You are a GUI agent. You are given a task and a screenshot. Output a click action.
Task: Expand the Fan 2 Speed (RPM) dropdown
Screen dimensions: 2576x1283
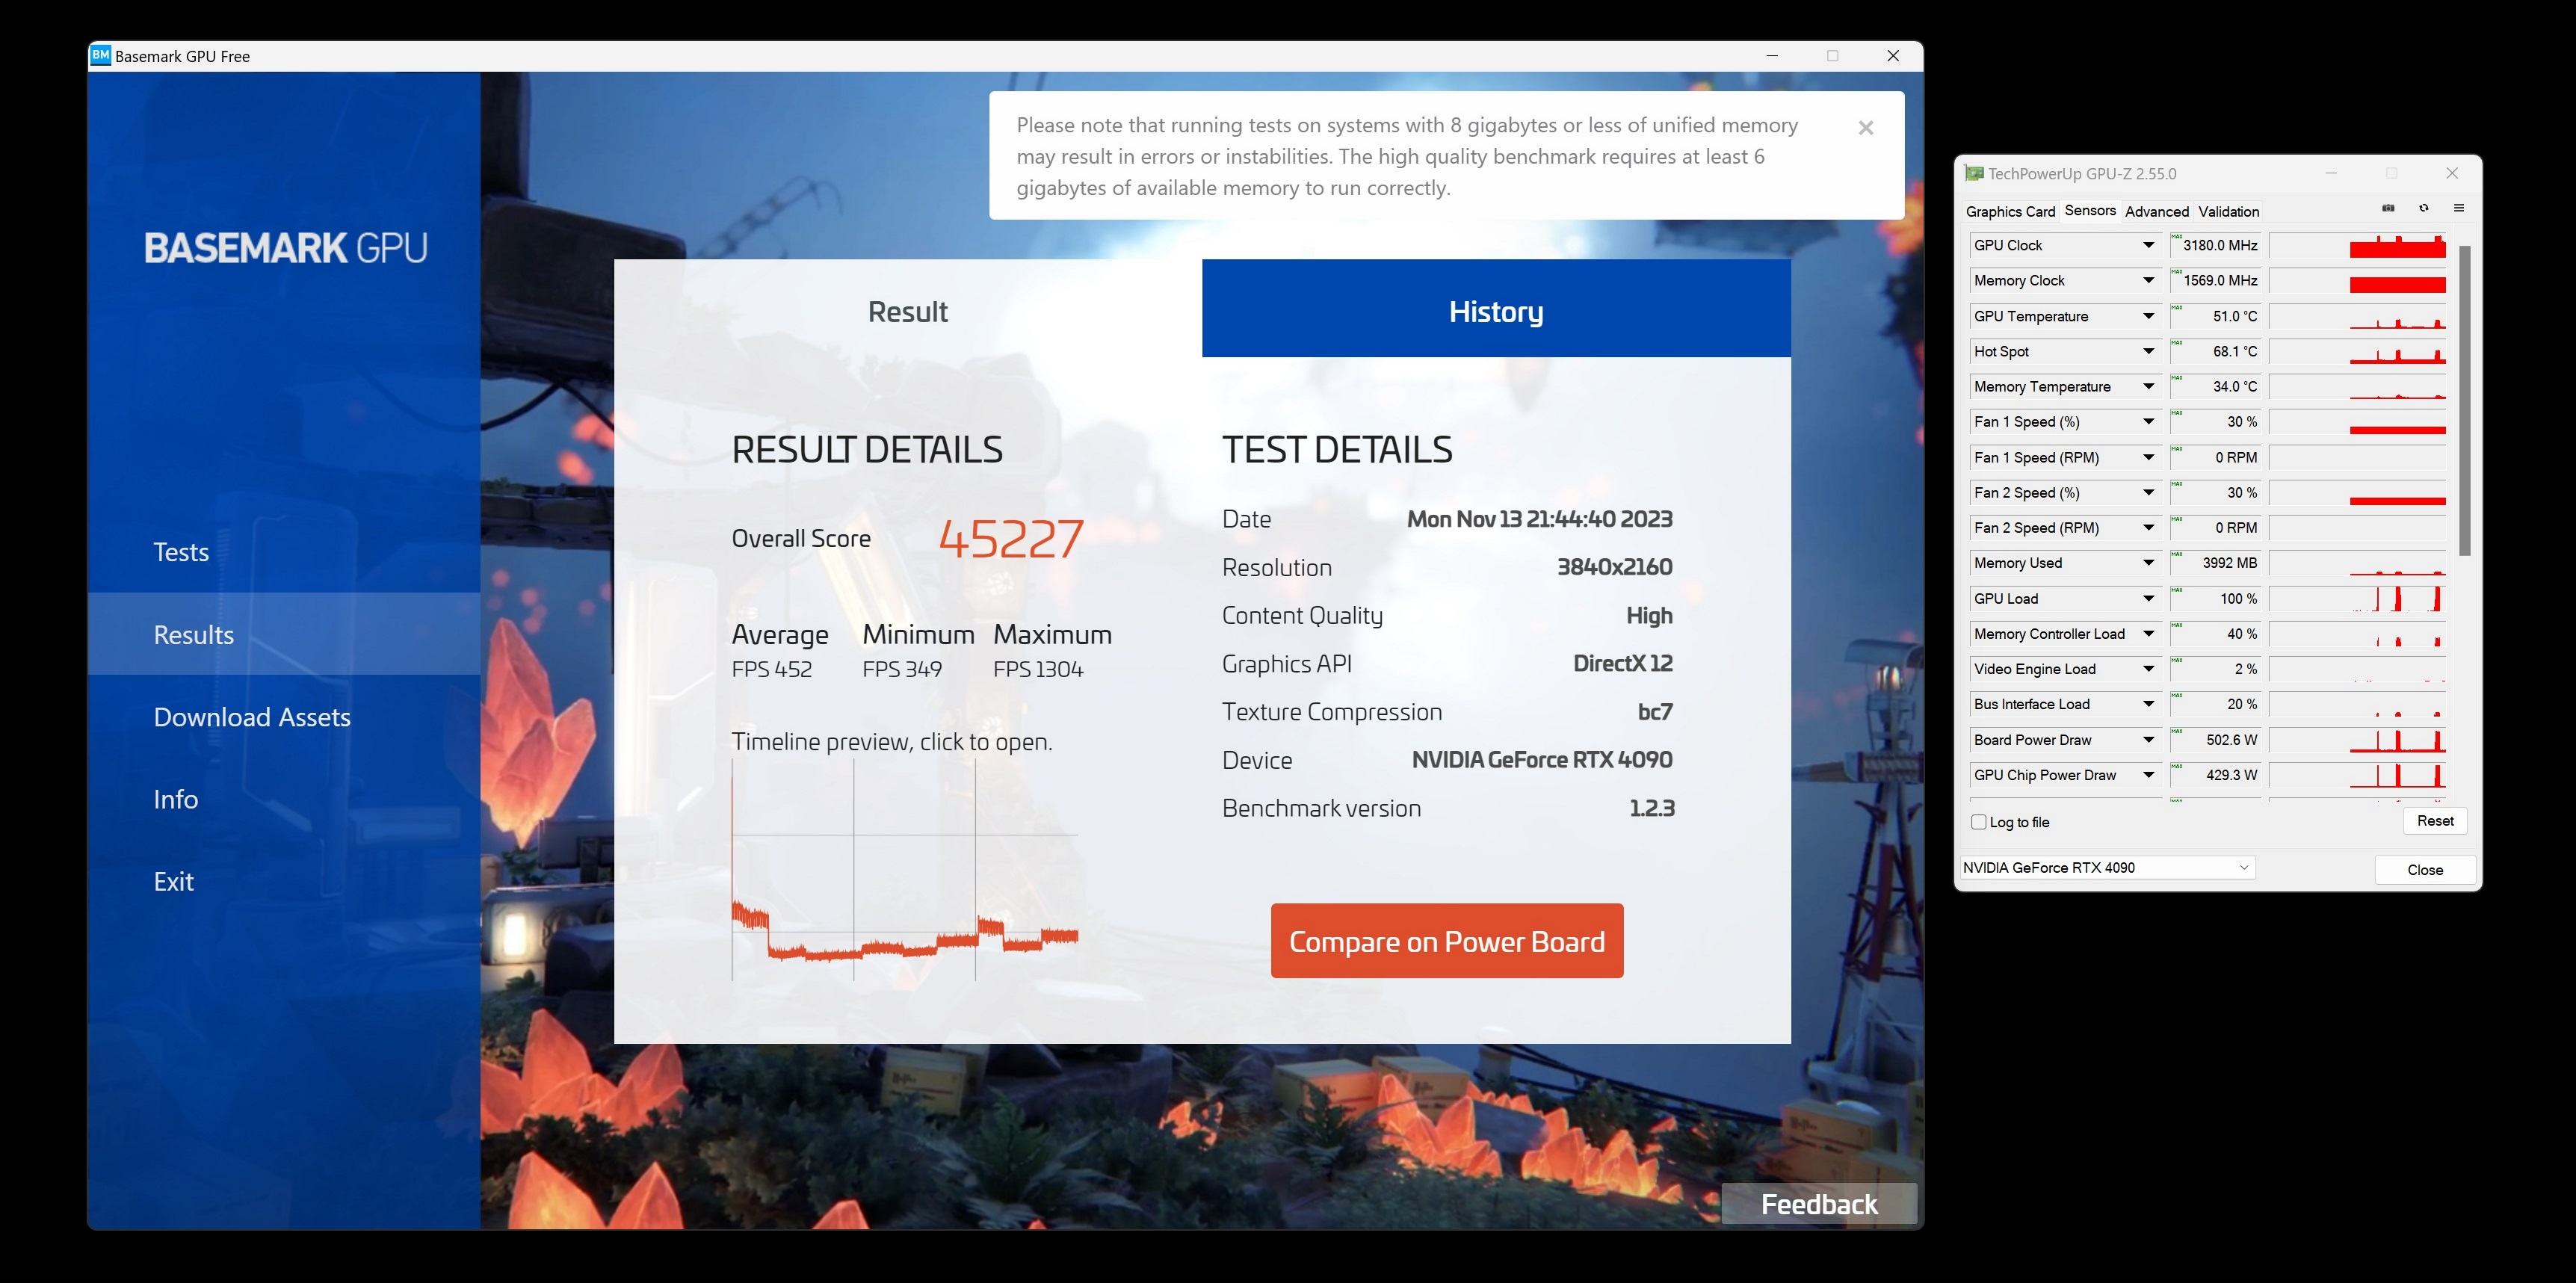(2148, 528)
